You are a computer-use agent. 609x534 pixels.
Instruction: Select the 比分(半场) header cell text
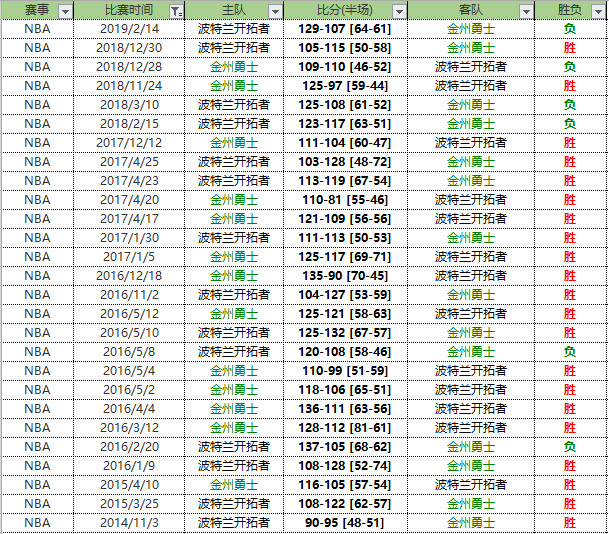click(x=345, y=10)
